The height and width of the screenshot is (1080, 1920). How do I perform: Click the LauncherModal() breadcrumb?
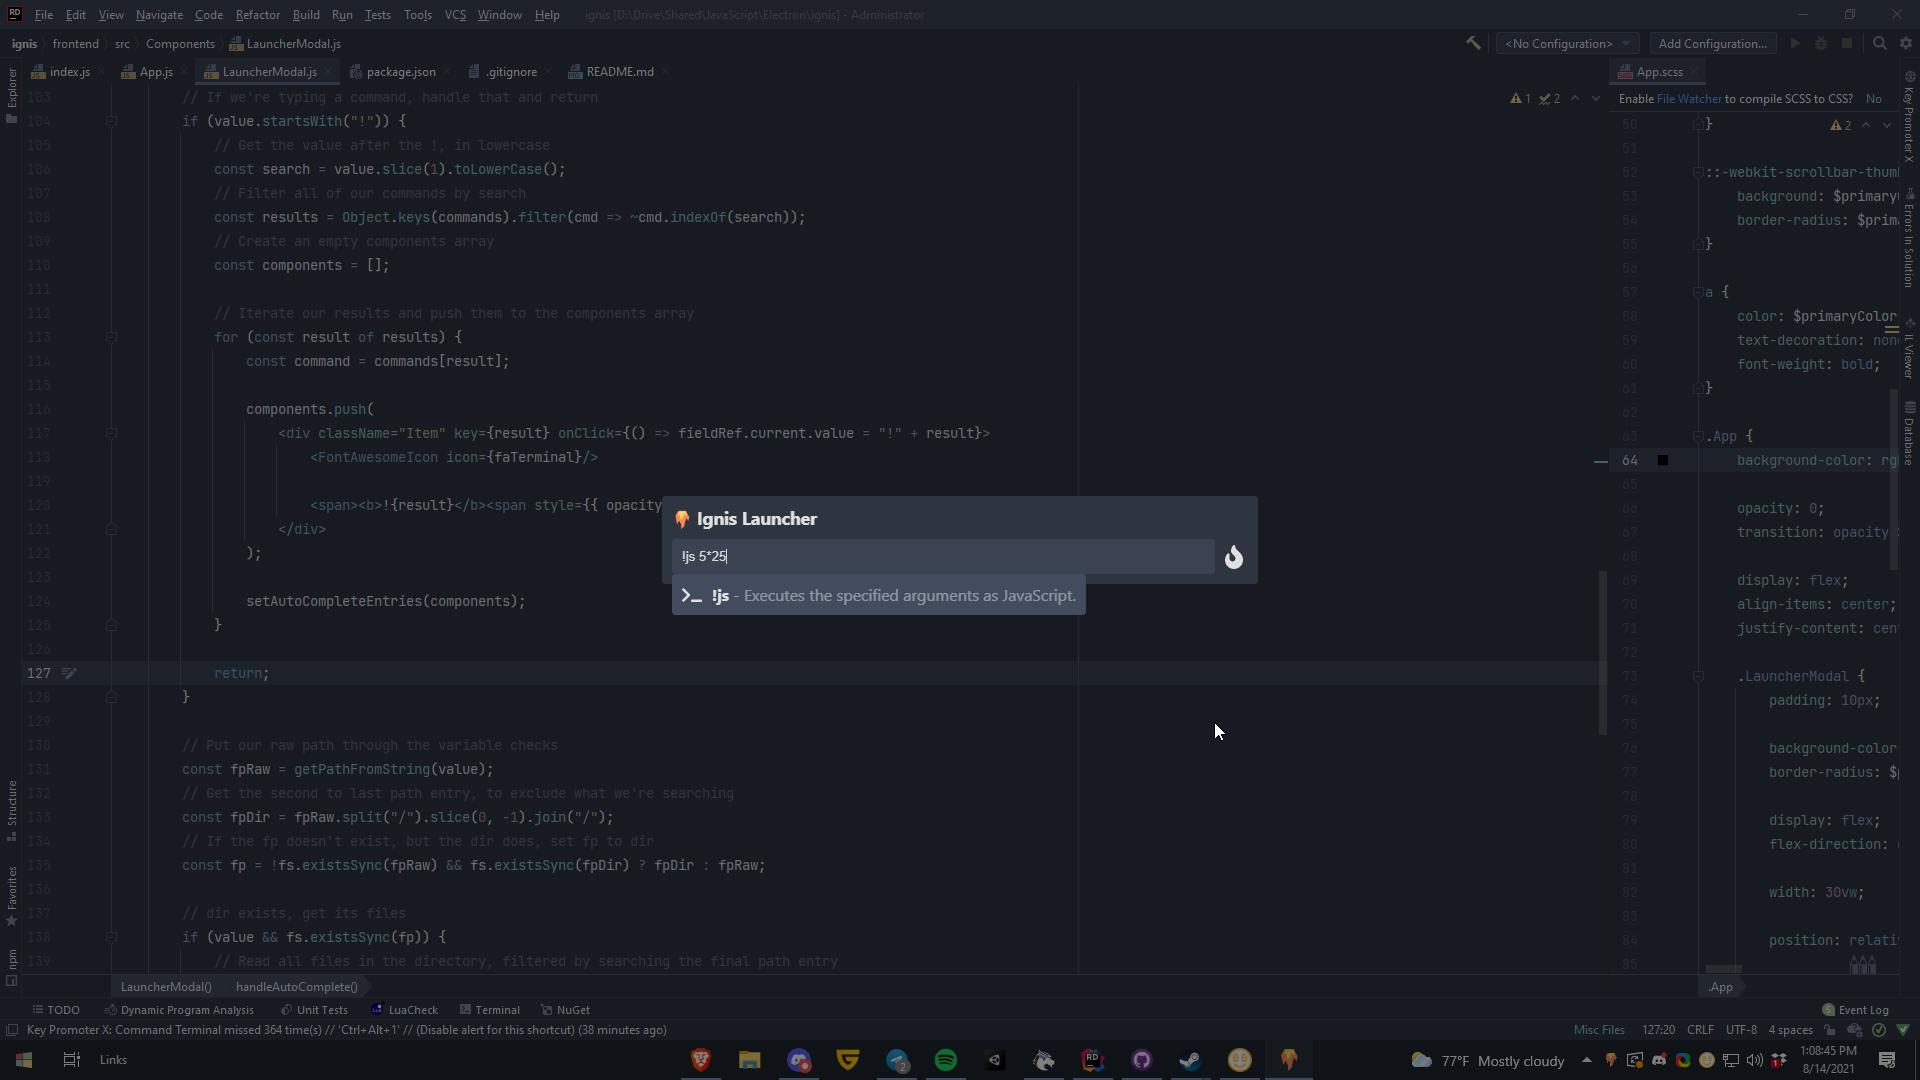(x=166, y=987)
